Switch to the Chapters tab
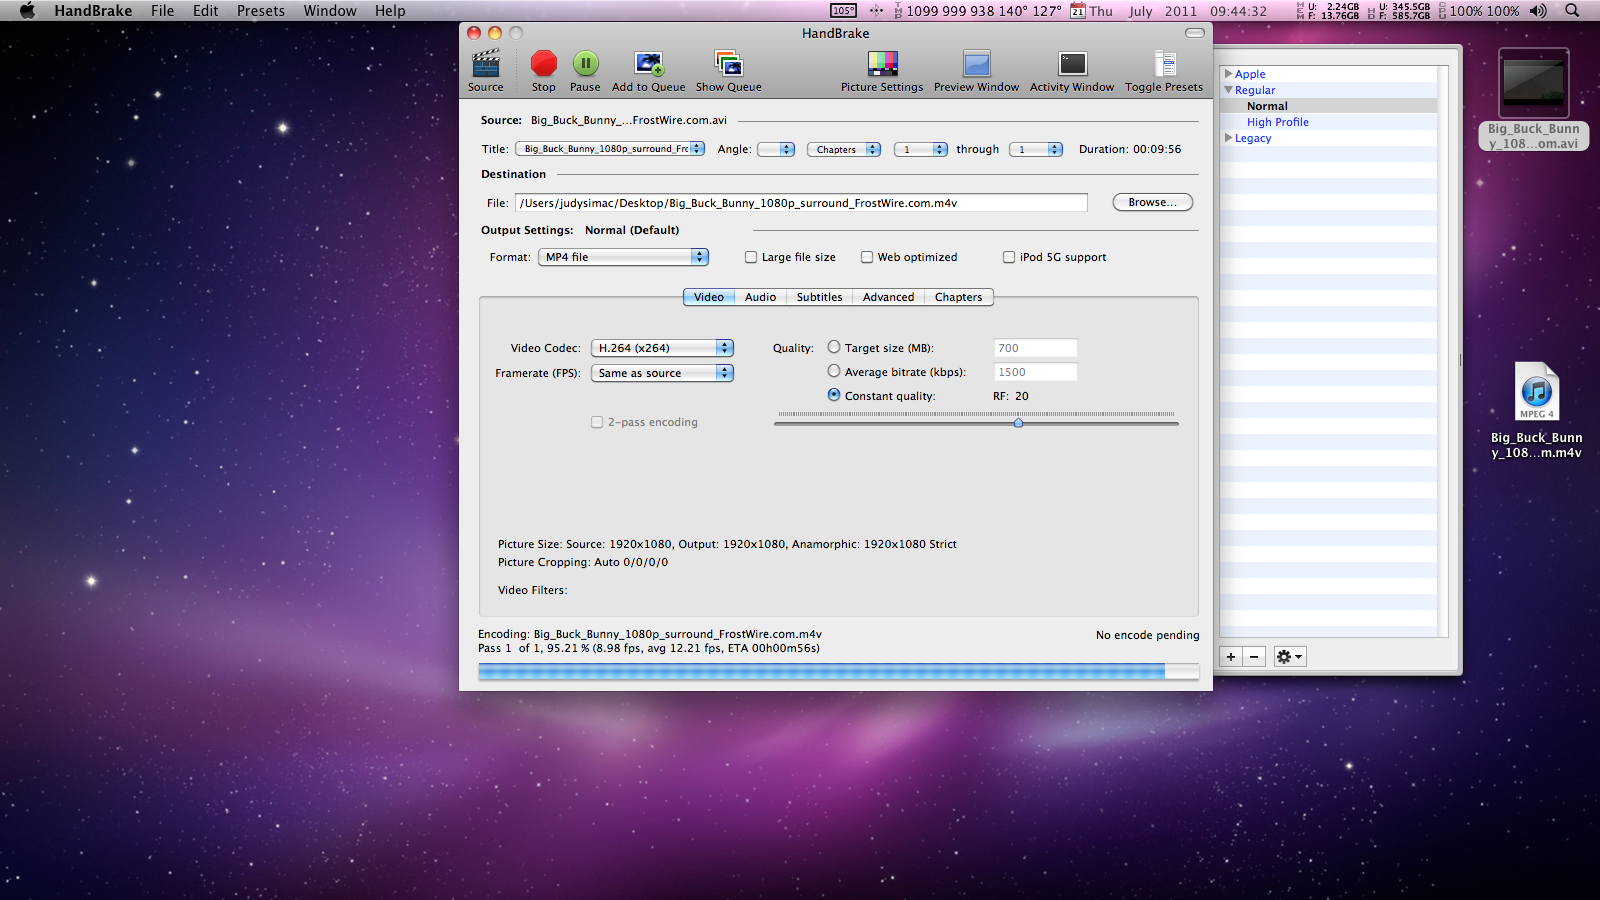Screen dimensions: 1600x900 959,297
